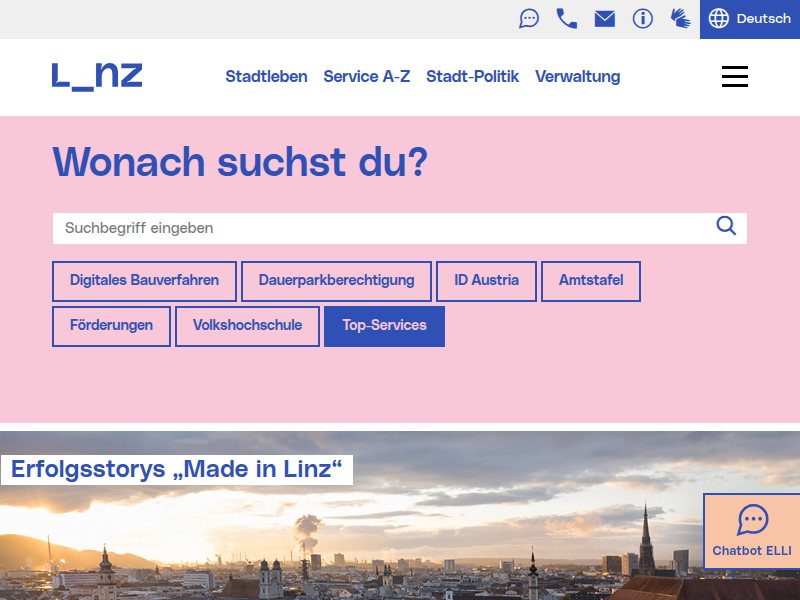
Task: Open the email envelope icon
Action: tap(605, 19)
